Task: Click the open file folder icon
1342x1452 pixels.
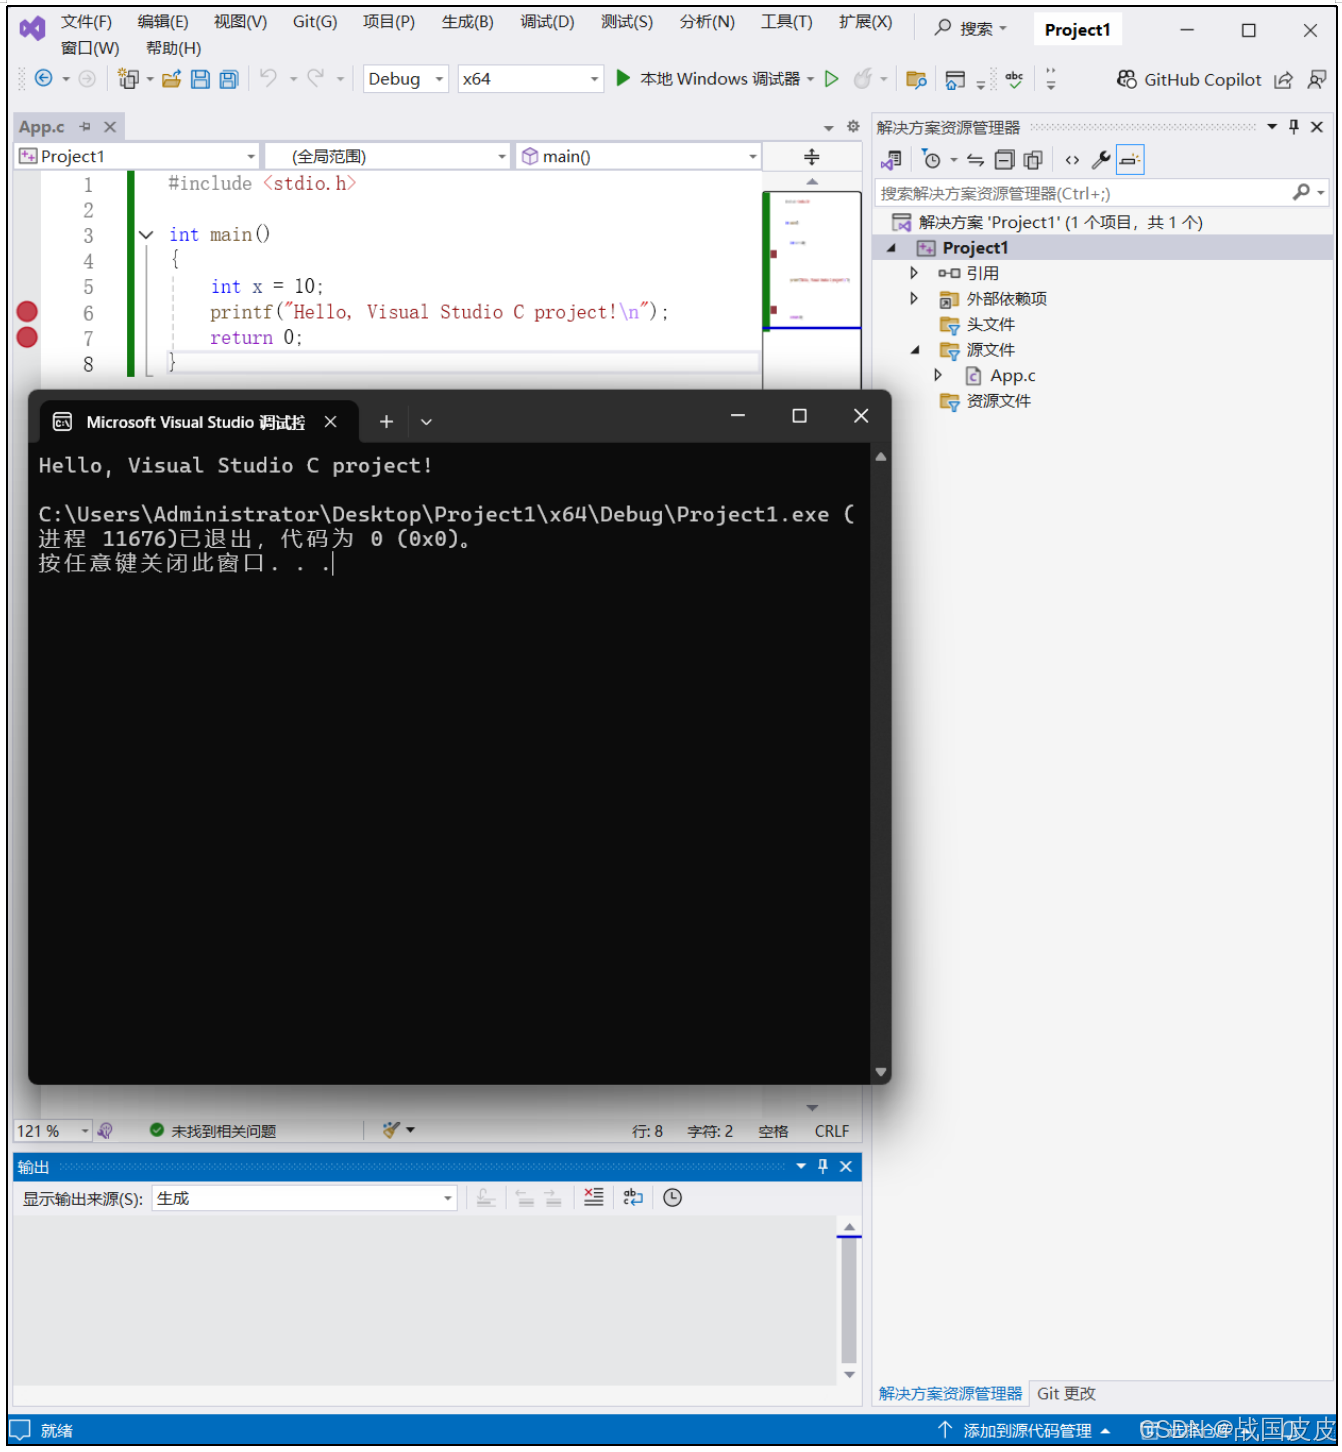Action: [x=172, y=79]
